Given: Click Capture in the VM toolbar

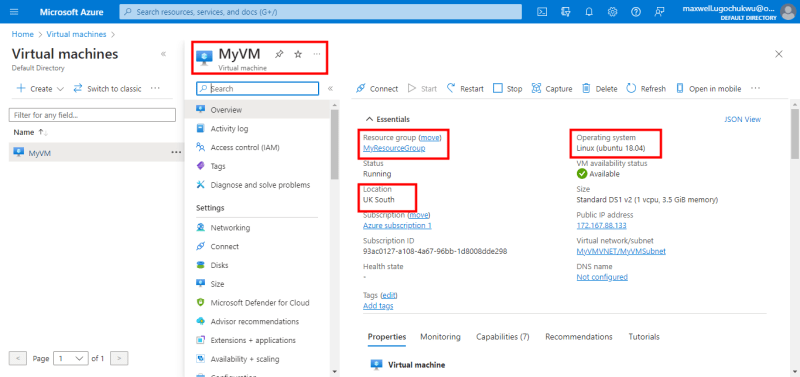Looking at the screenshot, I should coord(552,89).
